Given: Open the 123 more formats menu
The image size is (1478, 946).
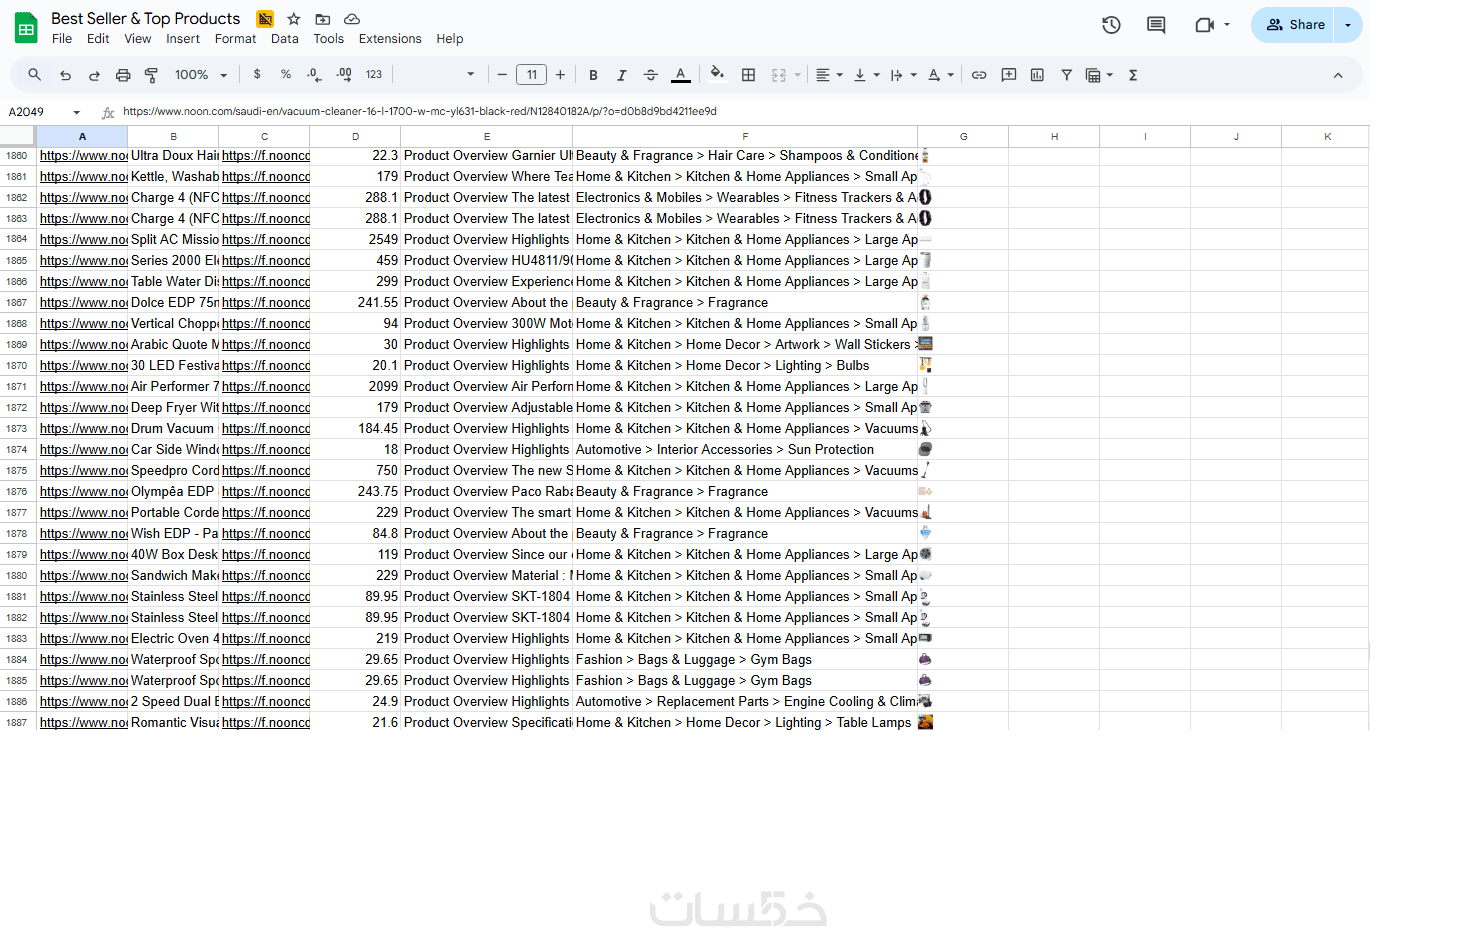Looking at the screenshot, I should pyautogui.click(x=374, y=75).
